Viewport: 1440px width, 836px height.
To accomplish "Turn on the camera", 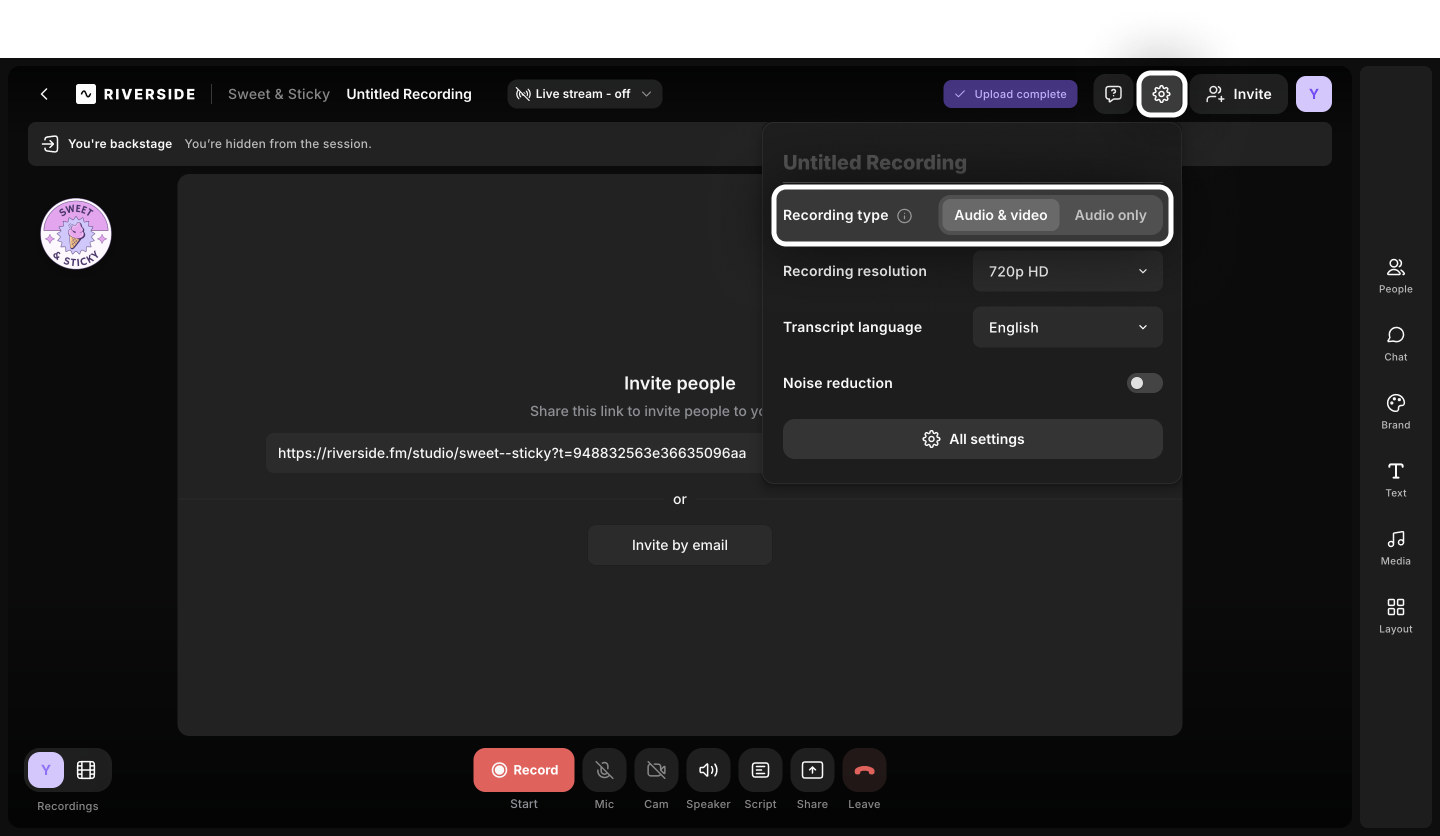I will (656, 770).
